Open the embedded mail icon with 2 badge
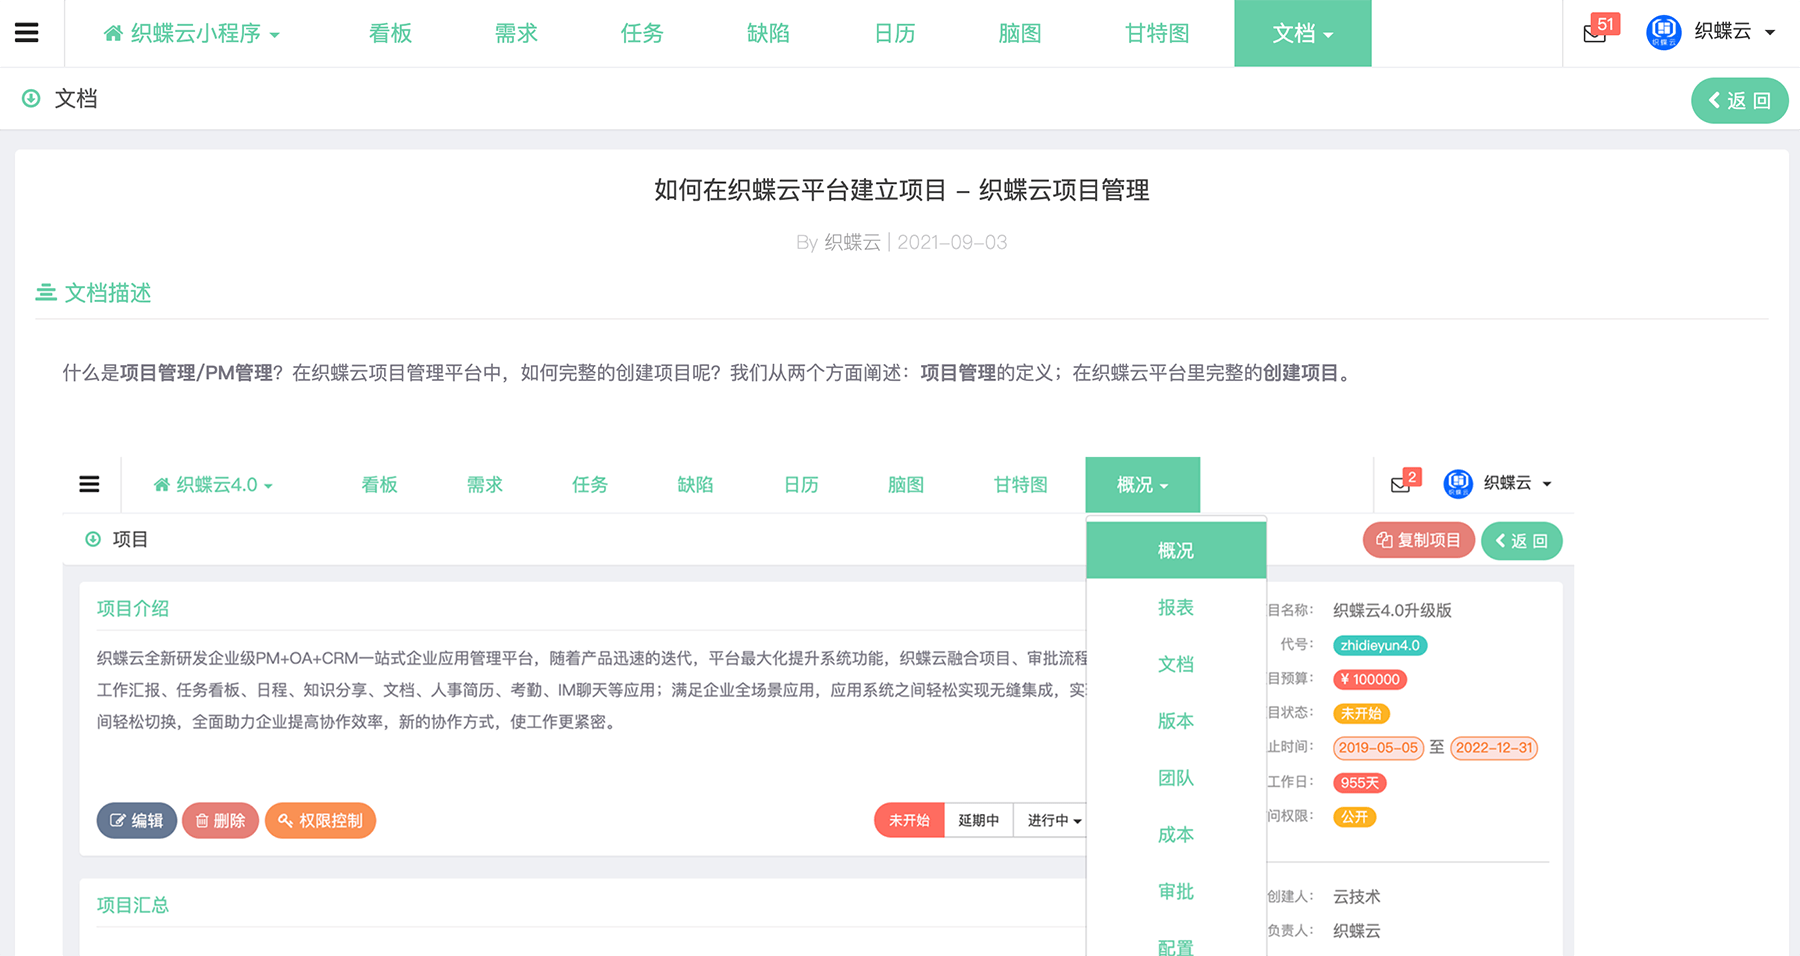This screenshot has width=1800, height=956. pos(1400,485)
